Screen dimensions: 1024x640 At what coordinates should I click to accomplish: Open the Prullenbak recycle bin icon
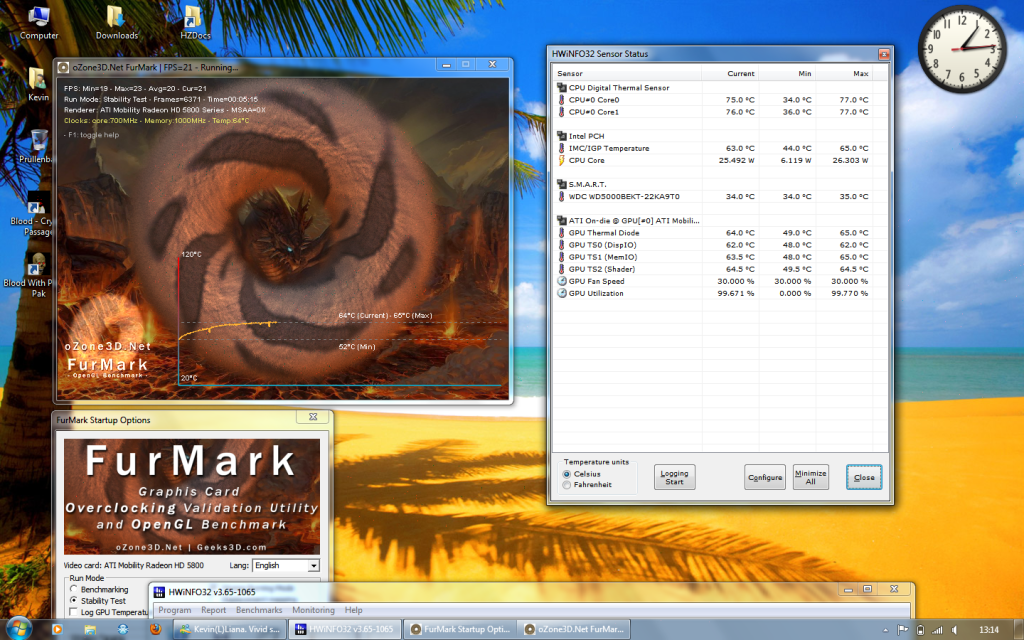[37, 145]
